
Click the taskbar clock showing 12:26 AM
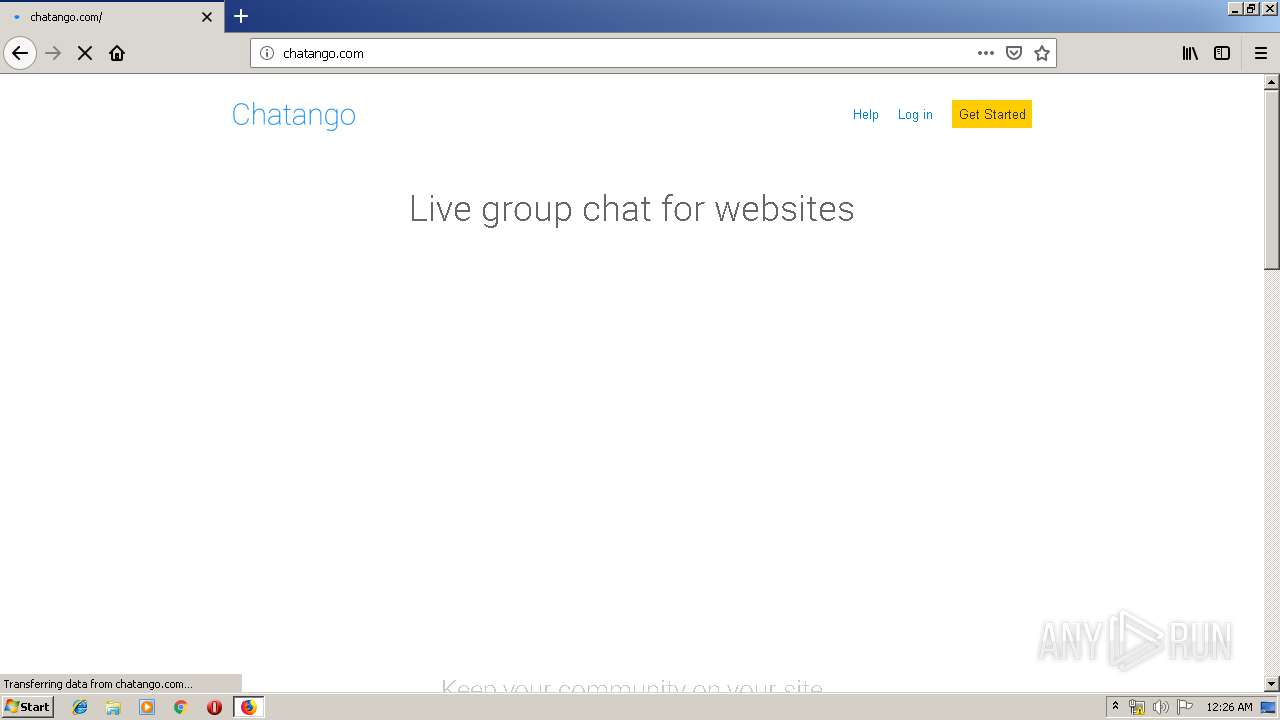[x=1229, y=707]
